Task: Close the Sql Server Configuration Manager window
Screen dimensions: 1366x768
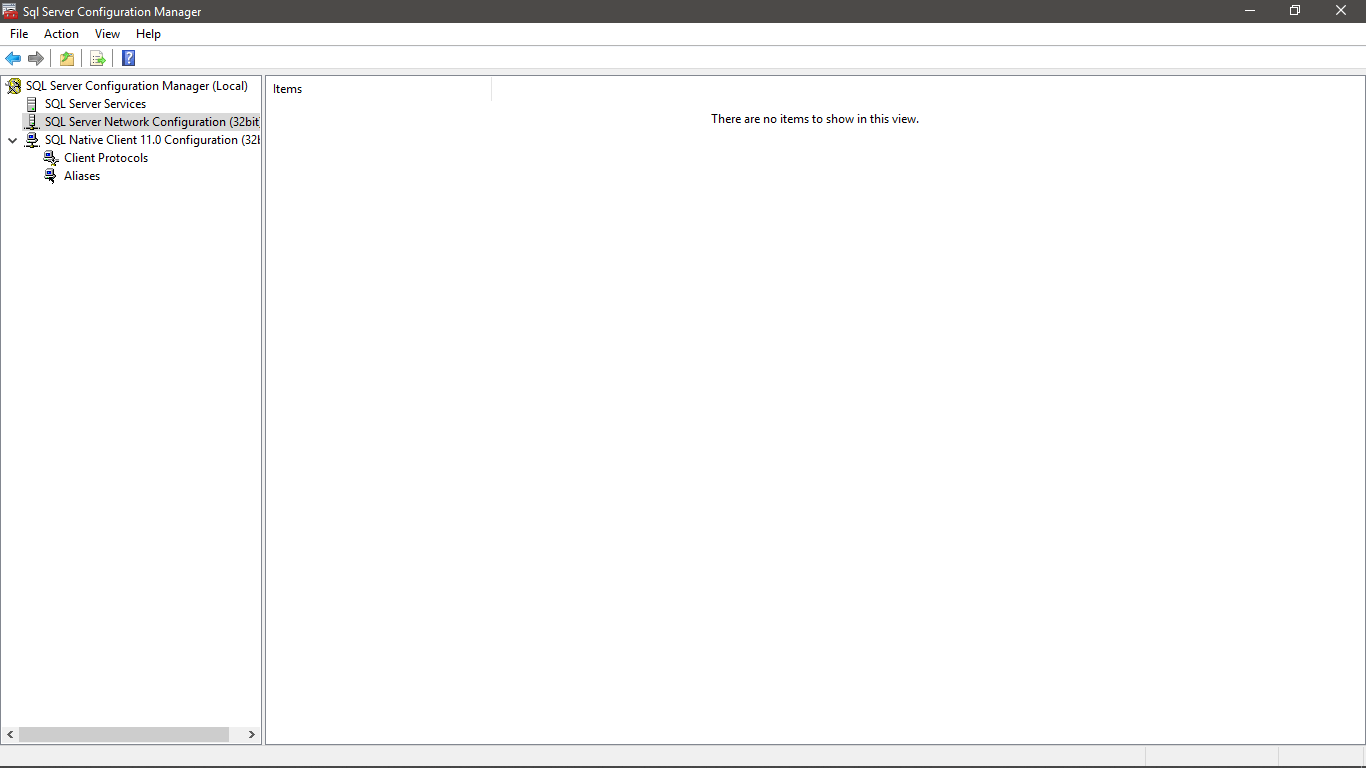Action: (1341, 11)
